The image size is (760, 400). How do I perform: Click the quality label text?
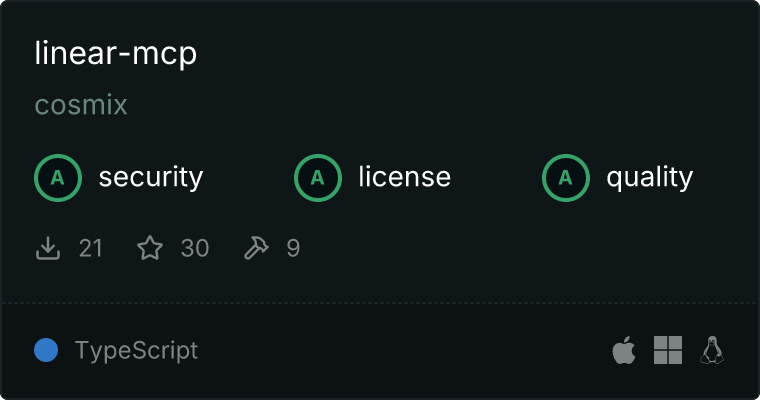649,177
